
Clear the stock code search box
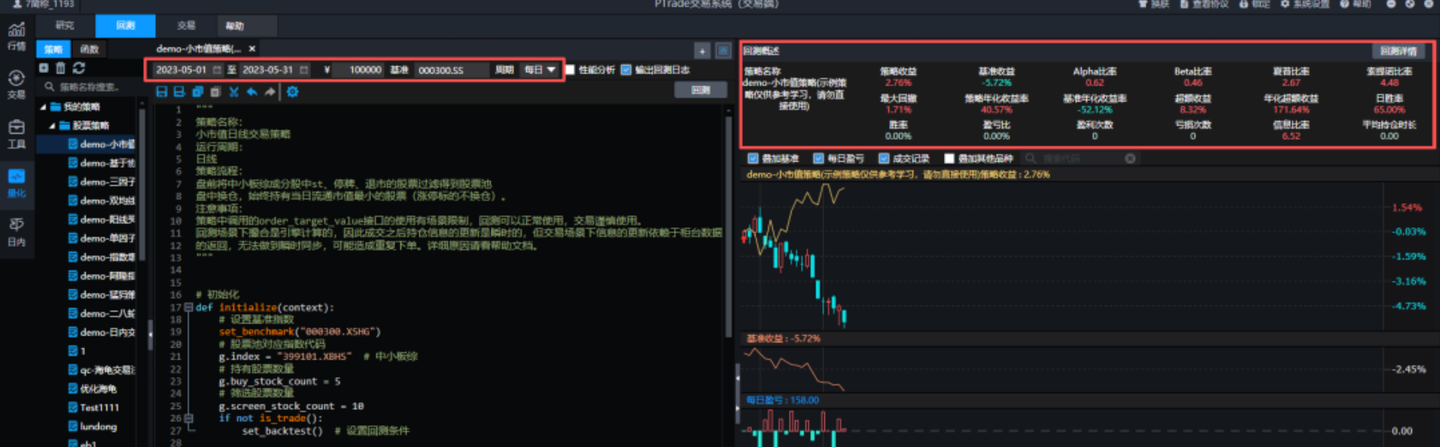pyautogui.click(x=1130, y=158)
